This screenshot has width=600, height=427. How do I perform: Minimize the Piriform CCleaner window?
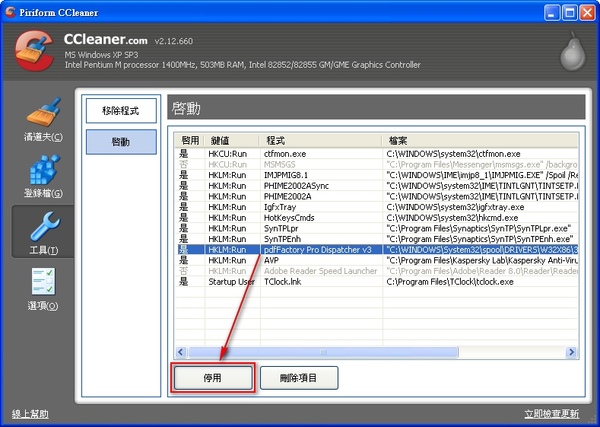pyautogui.click(x=551, y=13)
